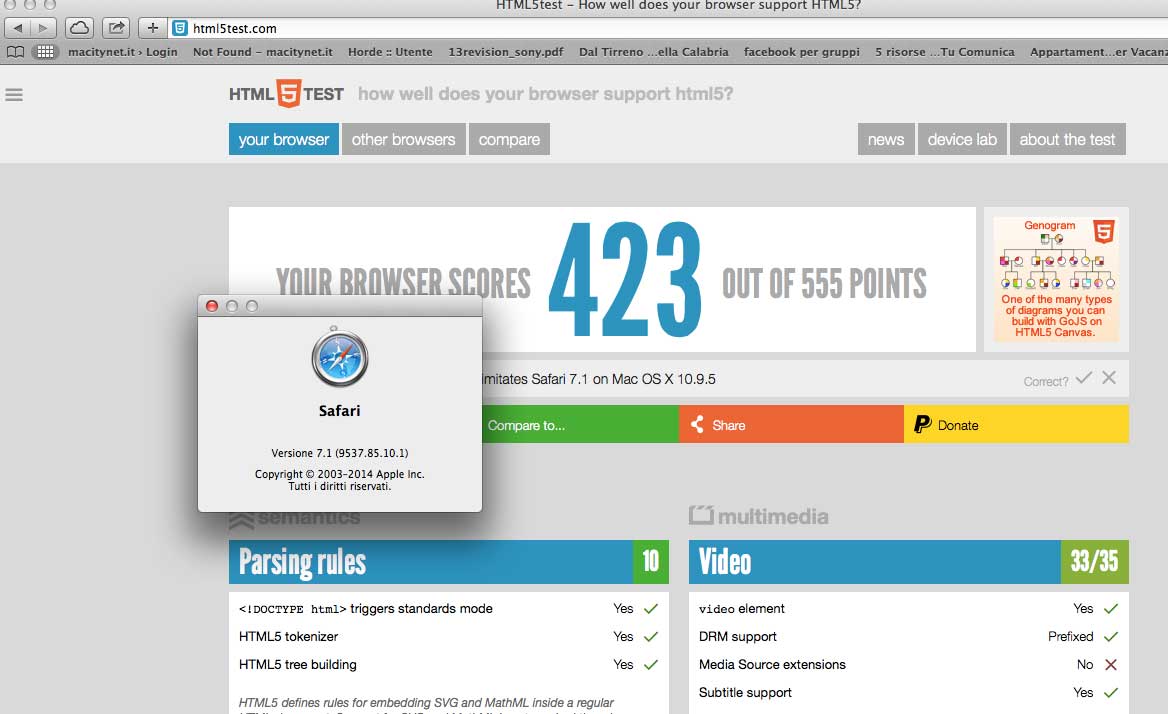
Task: Click 'Prefixed' result for DRM support
Action: (1070, 637)
